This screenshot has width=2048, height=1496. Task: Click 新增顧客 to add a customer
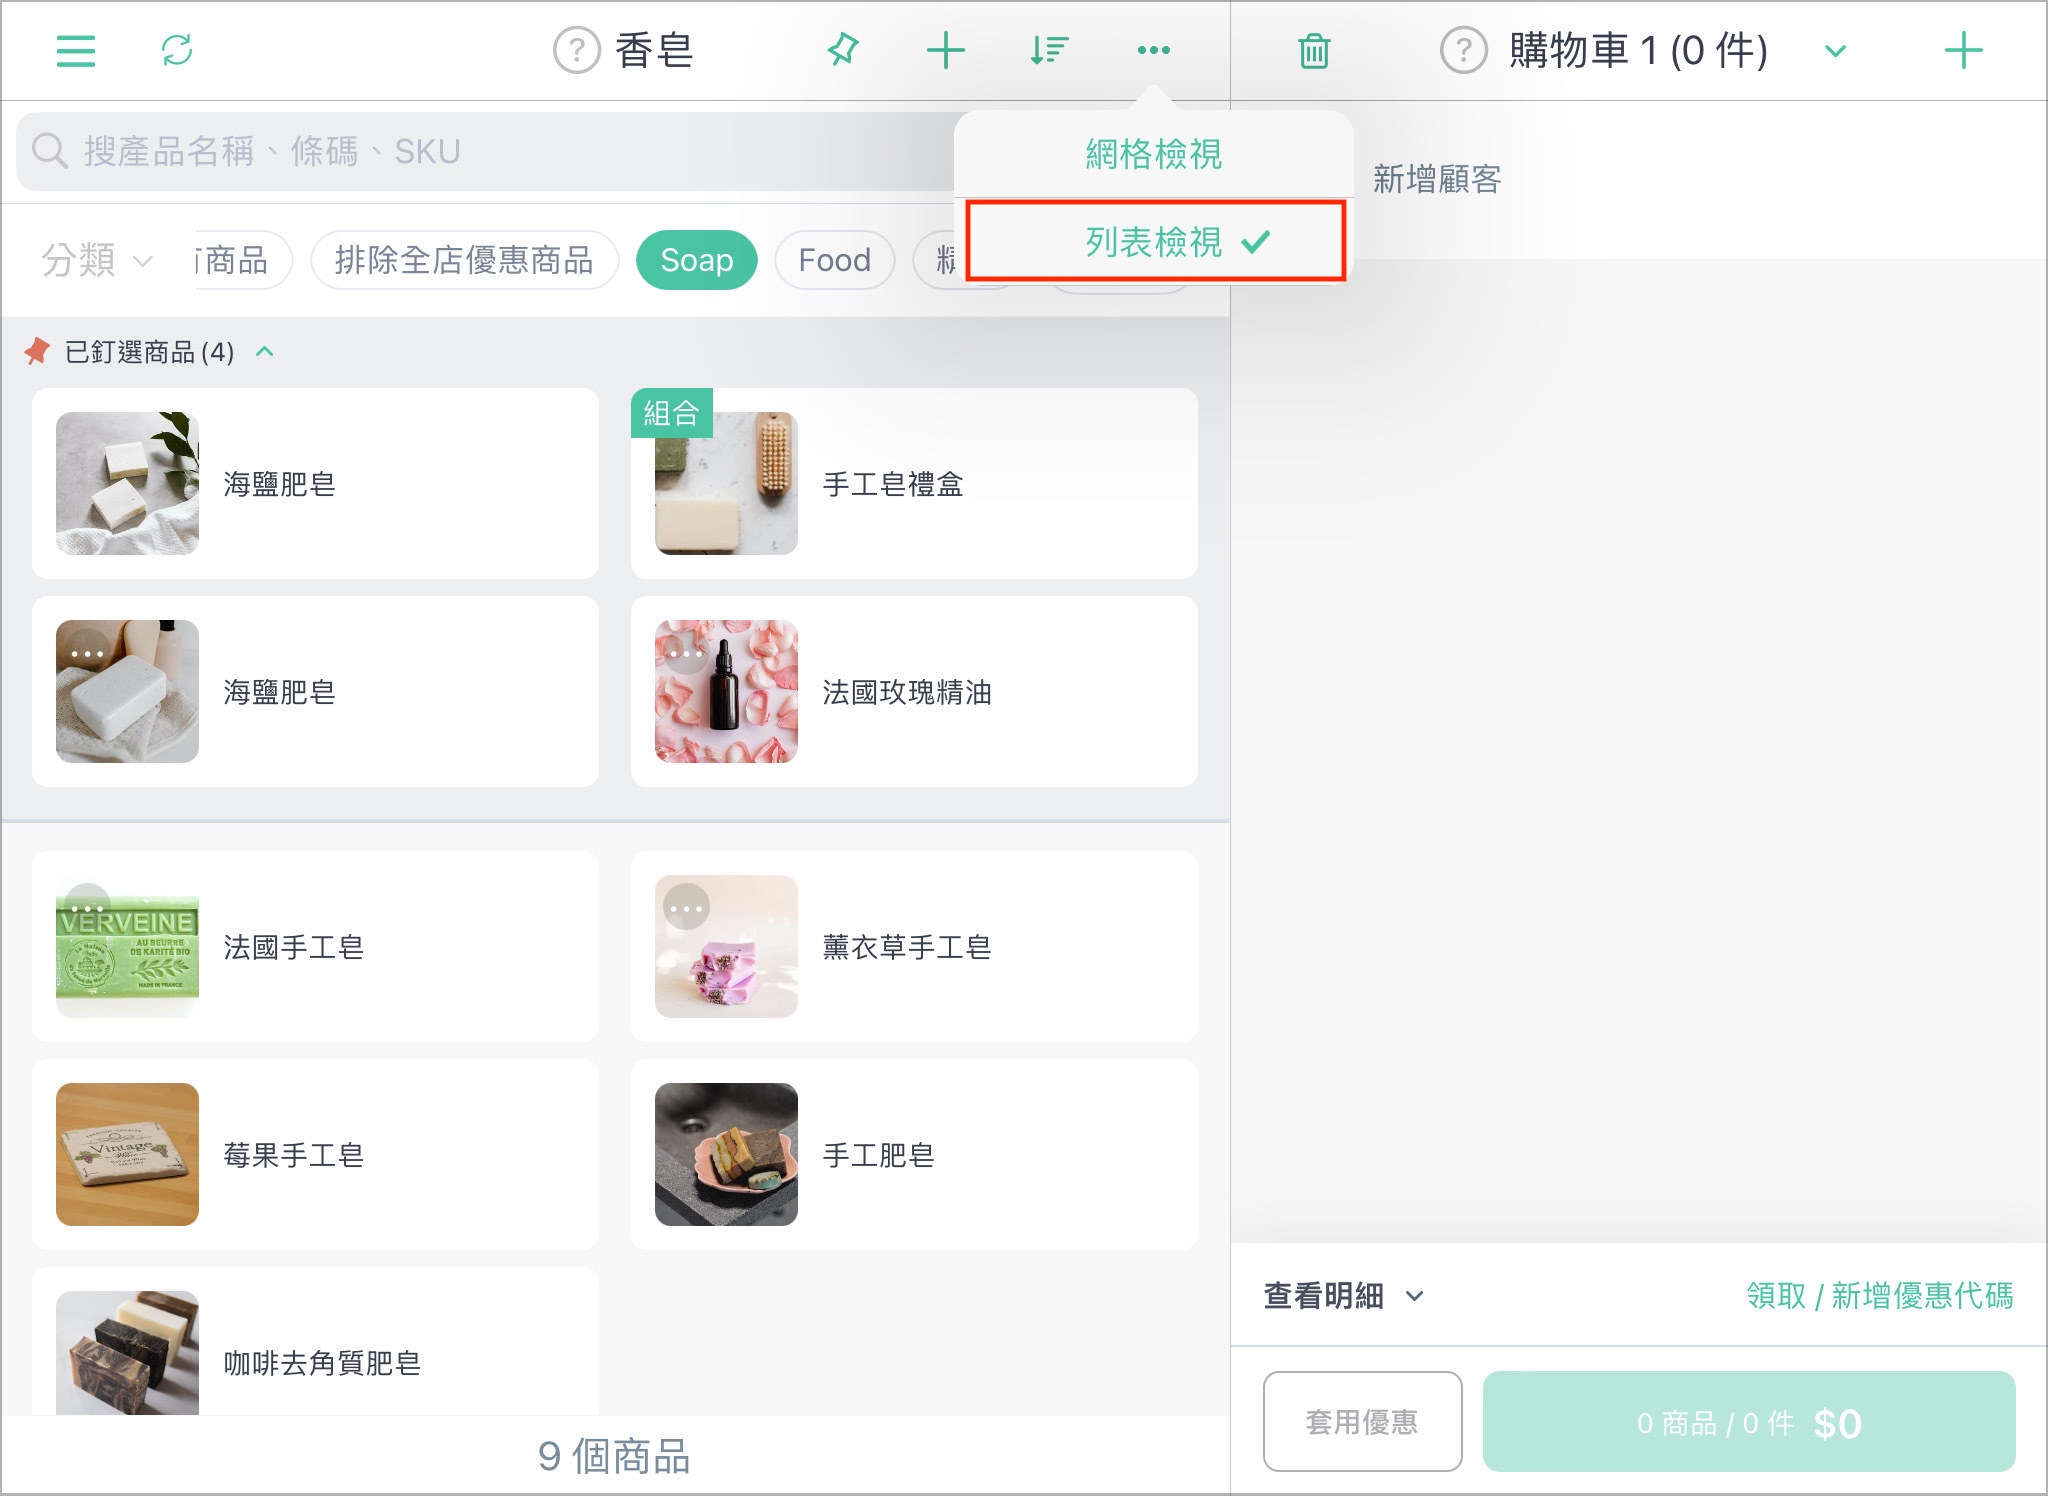(1437, 179)
